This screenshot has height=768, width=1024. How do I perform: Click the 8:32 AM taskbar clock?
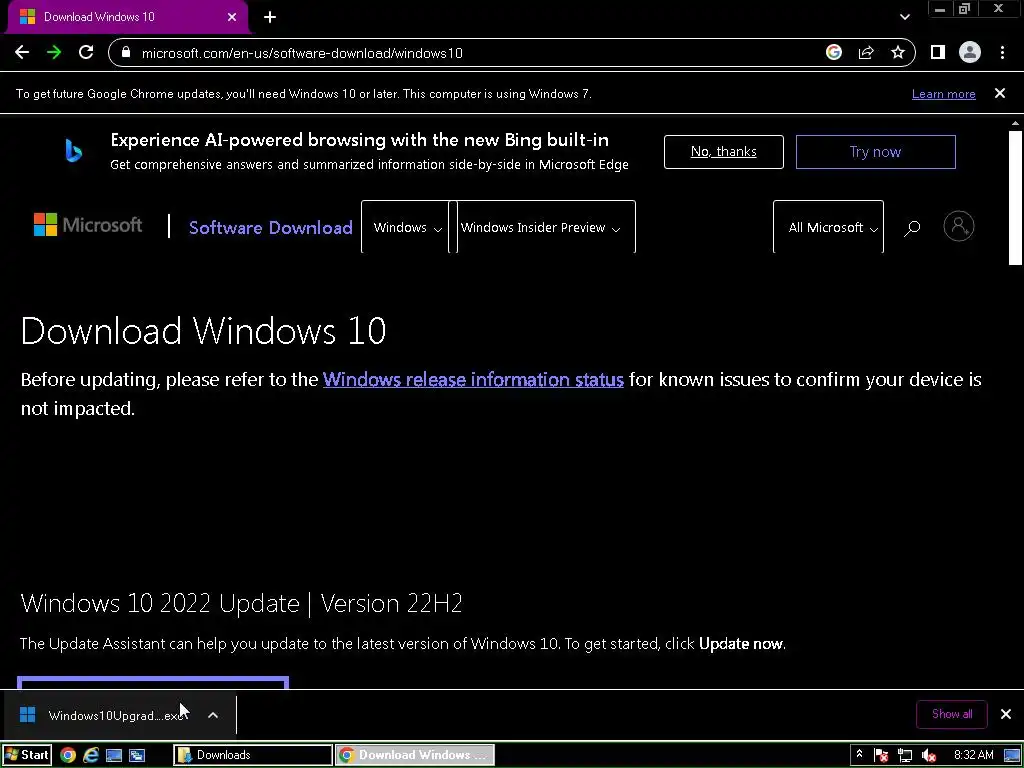pos(973,755)
